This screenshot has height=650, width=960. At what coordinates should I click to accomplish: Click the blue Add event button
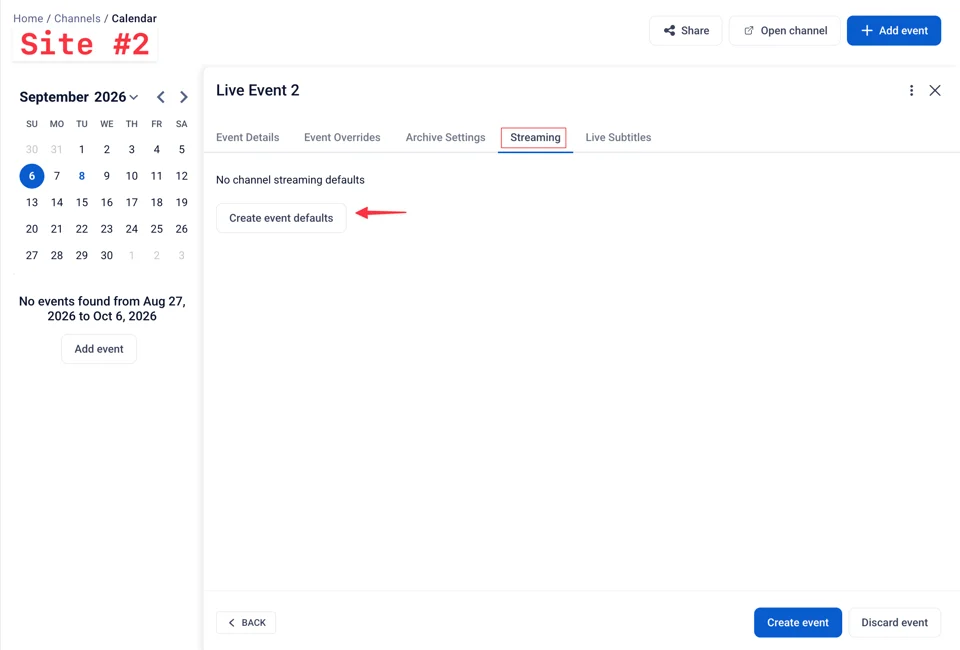click(894, 31)
